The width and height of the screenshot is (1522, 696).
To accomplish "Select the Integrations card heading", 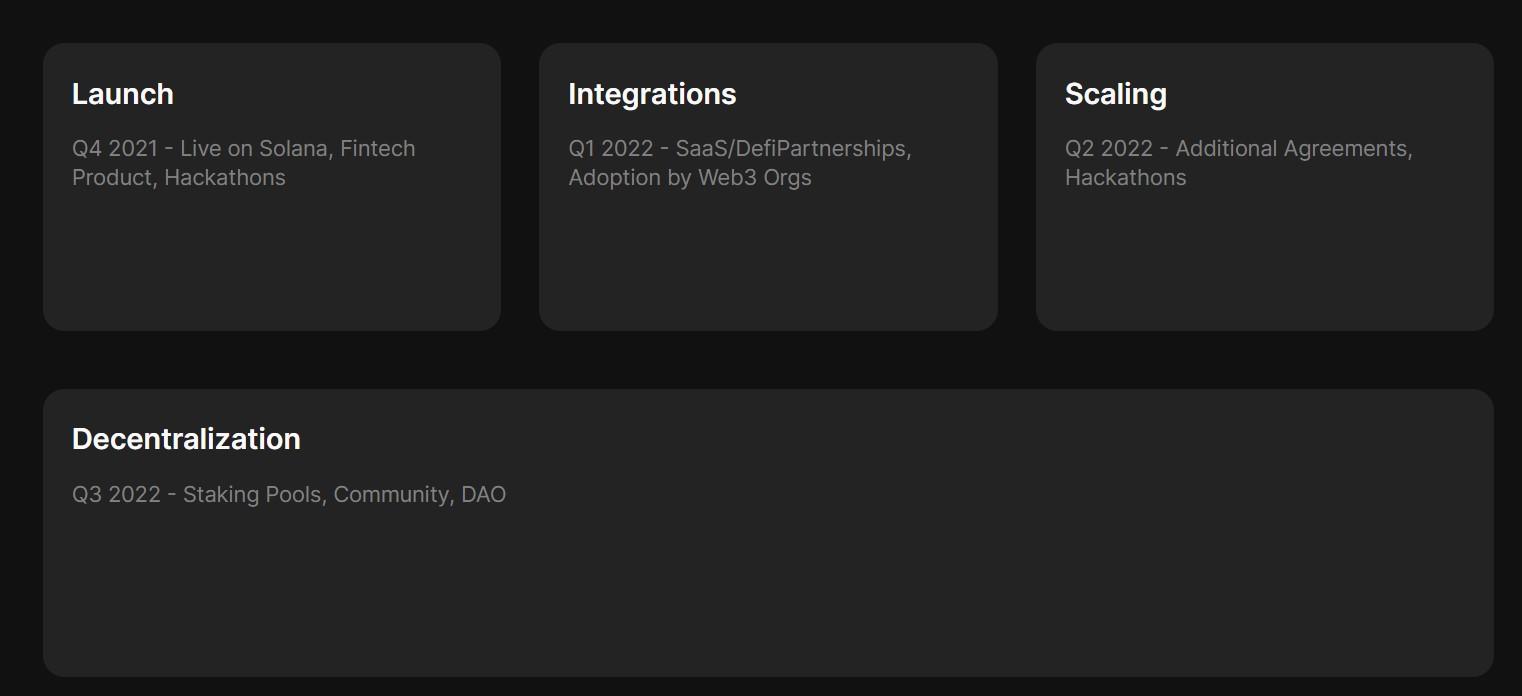I will point(652,94).
